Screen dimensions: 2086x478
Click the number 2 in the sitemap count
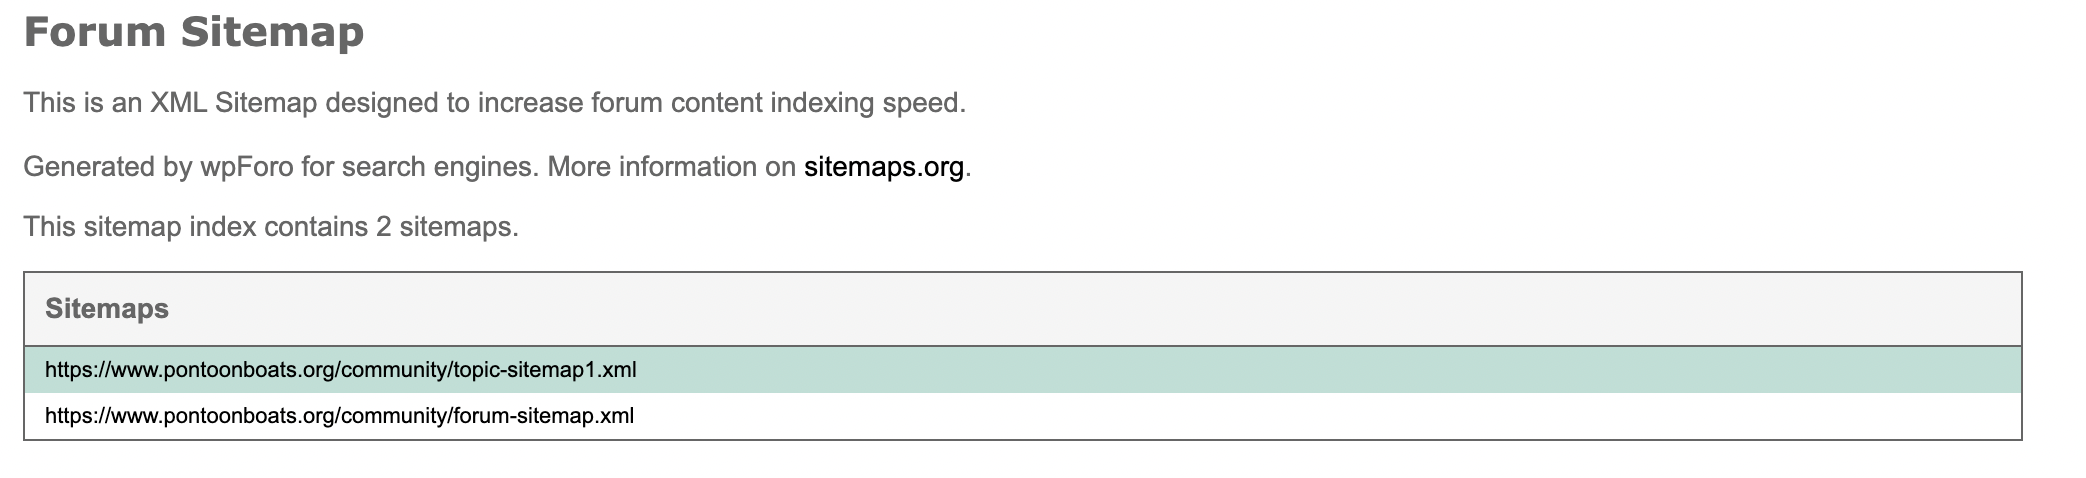(x=384, y=227)
